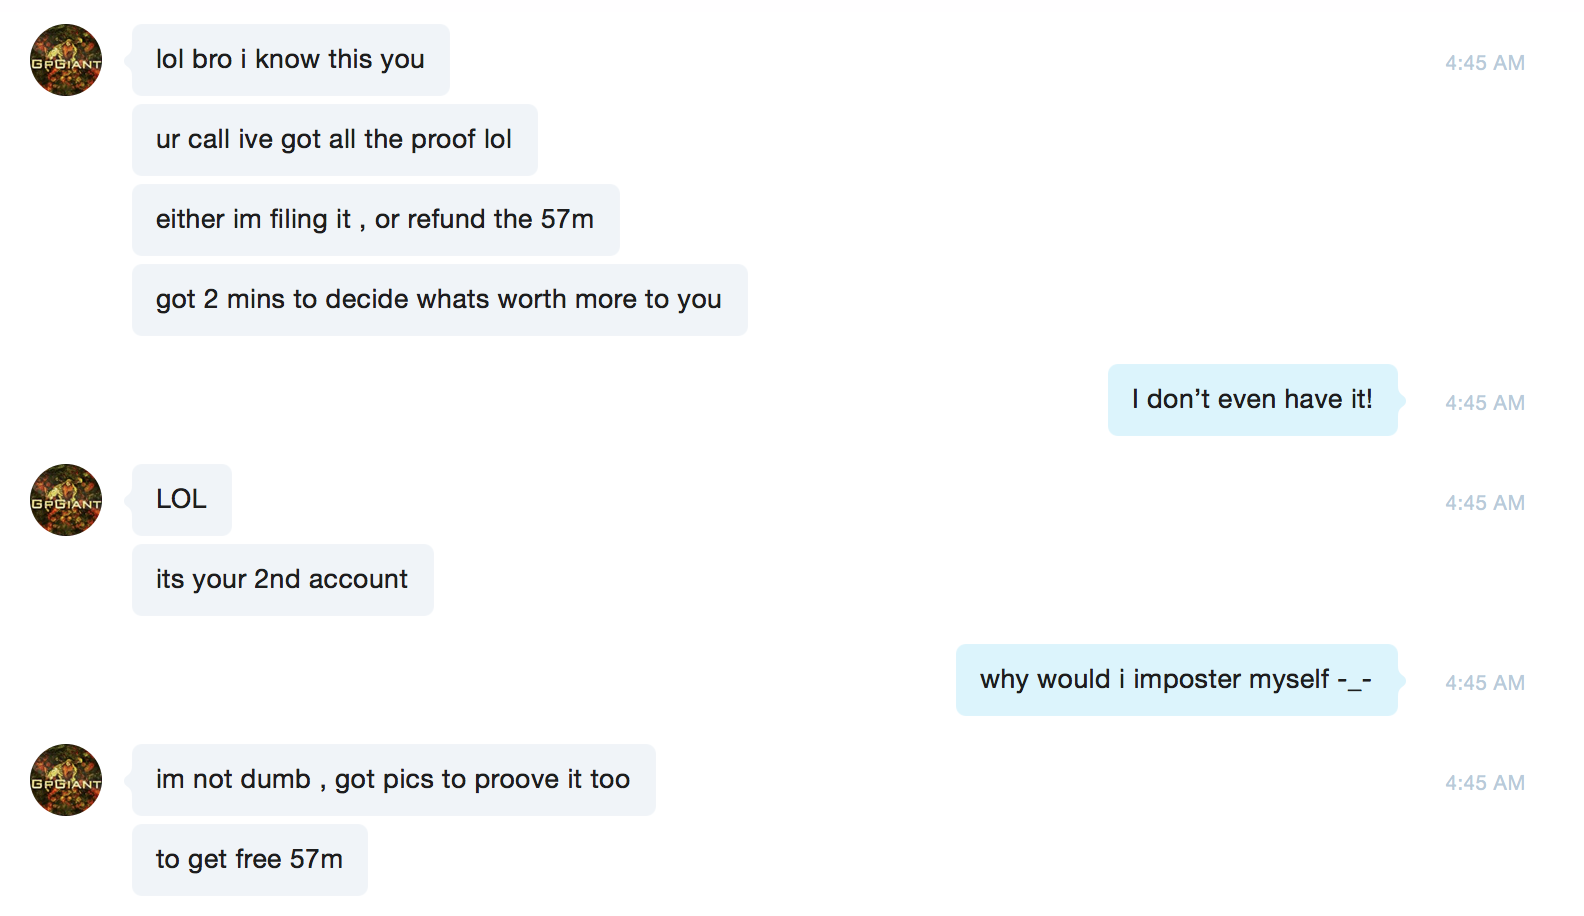Image resolution: width=1584 pixels, height=916 pixels.
Task: Click the 'its your 2nd account' message
Action: pos(283,580)
